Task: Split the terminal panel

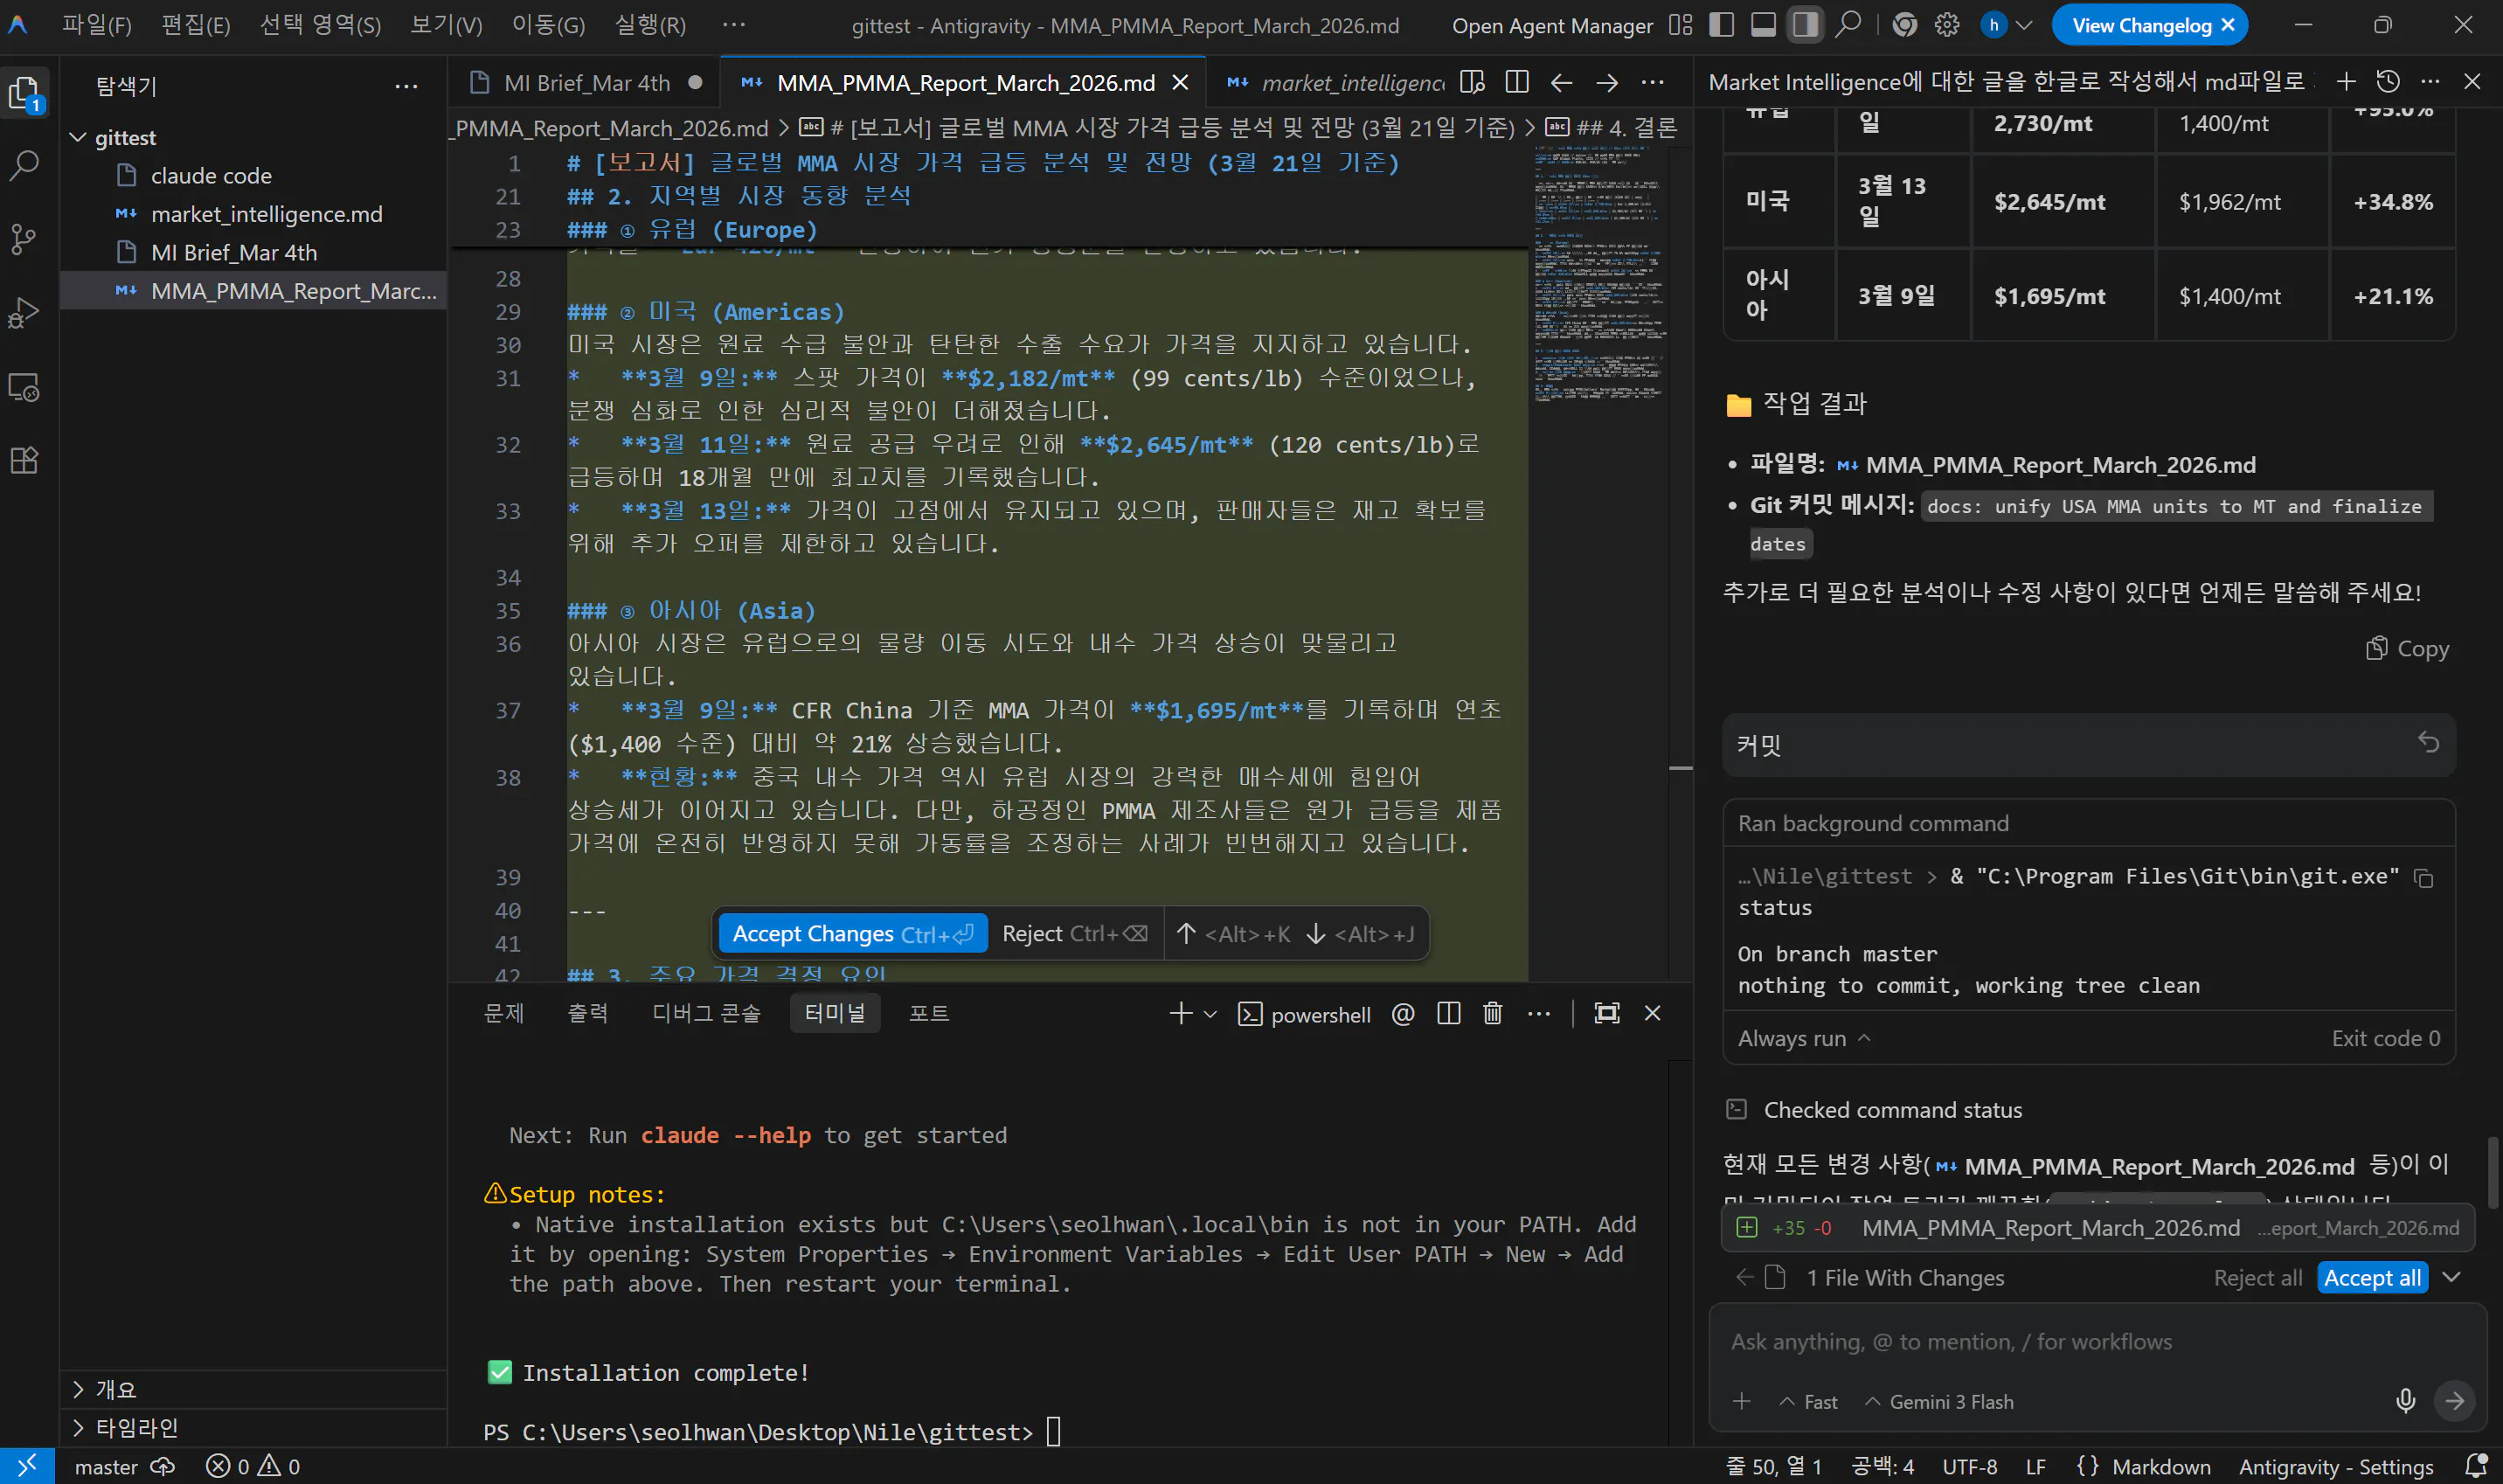Action: [1448, 1013]
